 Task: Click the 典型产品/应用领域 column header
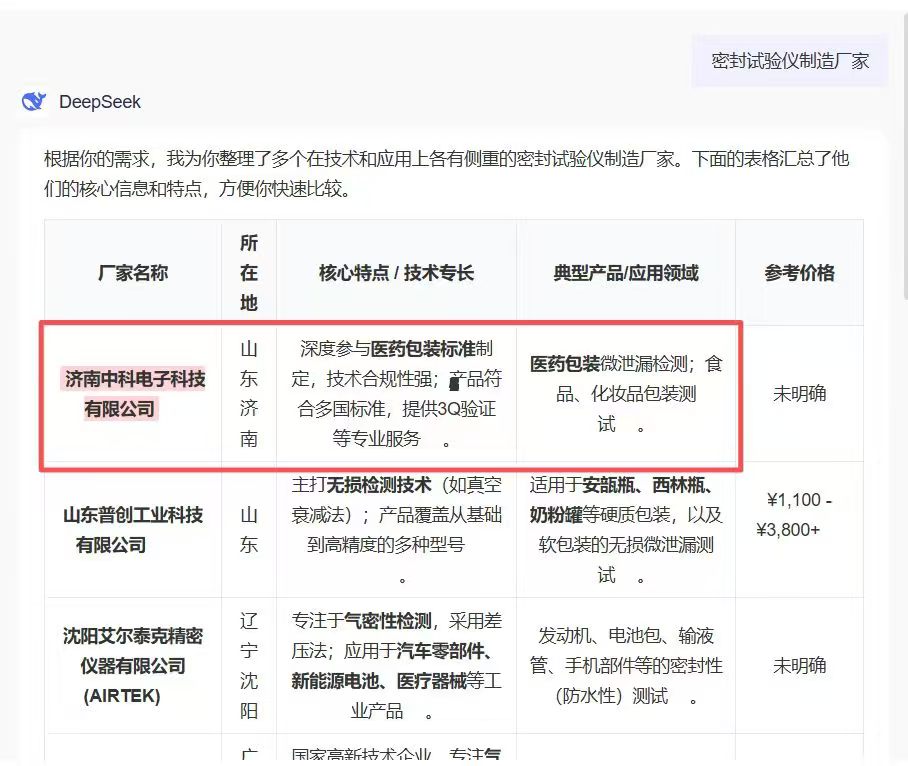tap(626, 272)
